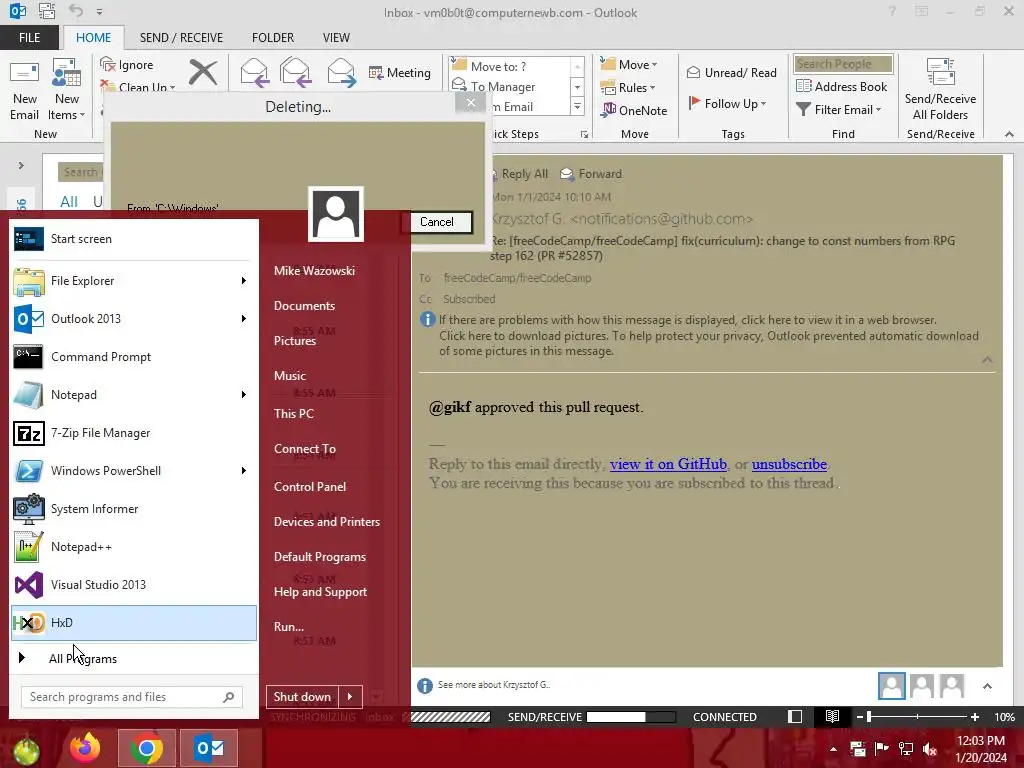This screenshot has width=1024, height=768.
Task: Open Devices and Printers
Action: pyautogui.click(x=327, y=522)
